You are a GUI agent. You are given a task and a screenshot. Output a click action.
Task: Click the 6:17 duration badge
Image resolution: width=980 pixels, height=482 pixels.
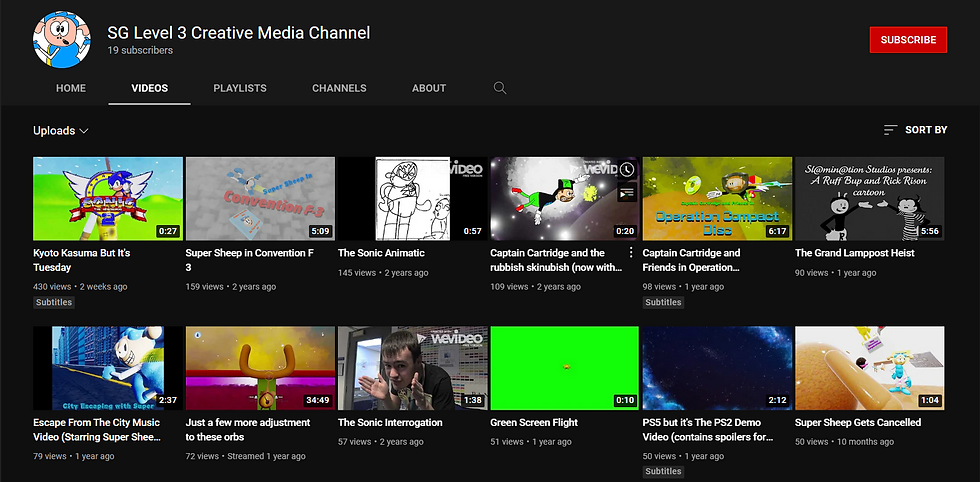click(778, 231)
